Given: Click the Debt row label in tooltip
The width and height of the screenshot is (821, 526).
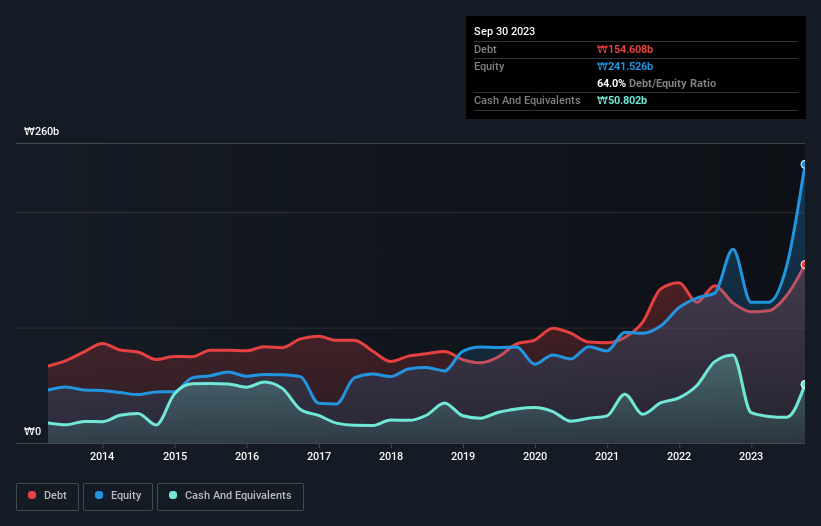Looking at the screenshot, I should click(485, 49).
